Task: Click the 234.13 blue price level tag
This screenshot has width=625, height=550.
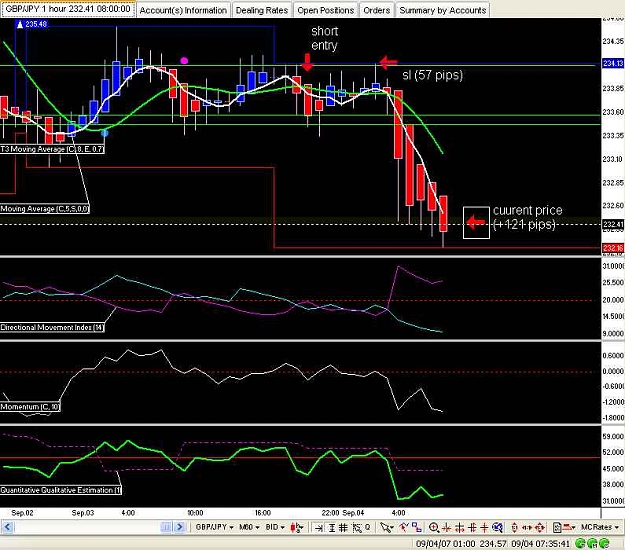Action: [x=613, y=63]
